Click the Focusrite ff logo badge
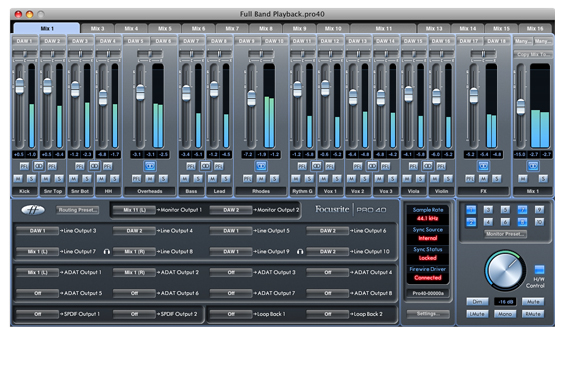566x369 pixels. (33, 210)
